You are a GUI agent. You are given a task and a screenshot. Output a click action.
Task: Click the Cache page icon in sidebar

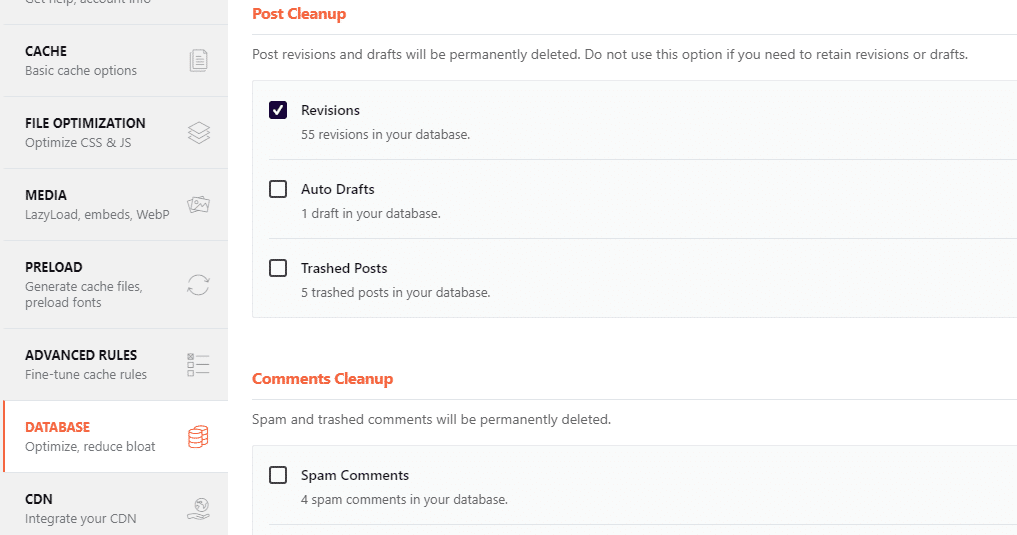pyautogui.click(x=198, y=61)
